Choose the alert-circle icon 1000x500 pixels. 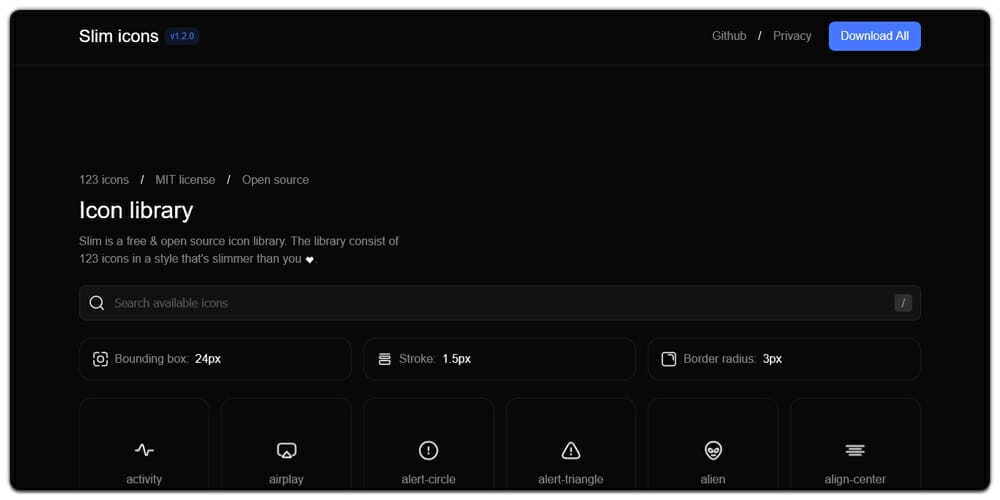click(x=428, y=450)
